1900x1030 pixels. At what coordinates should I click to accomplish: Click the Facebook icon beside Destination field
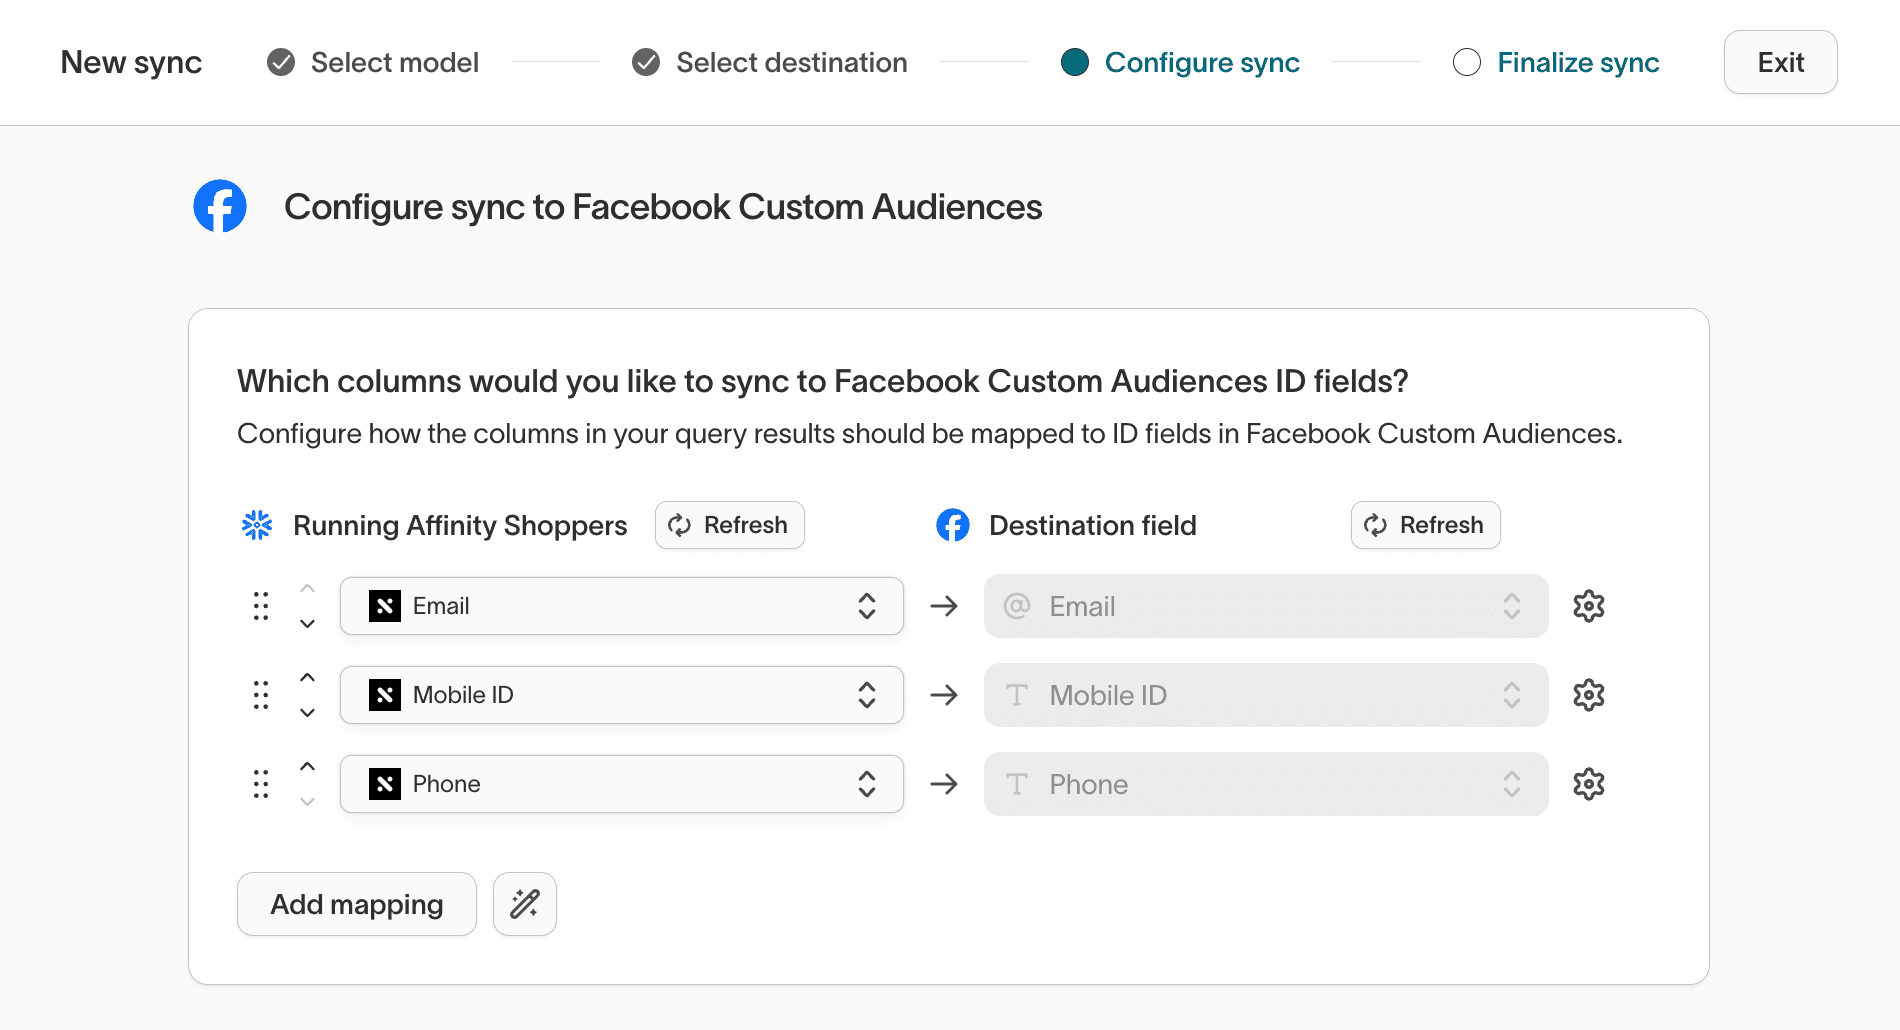952,524
